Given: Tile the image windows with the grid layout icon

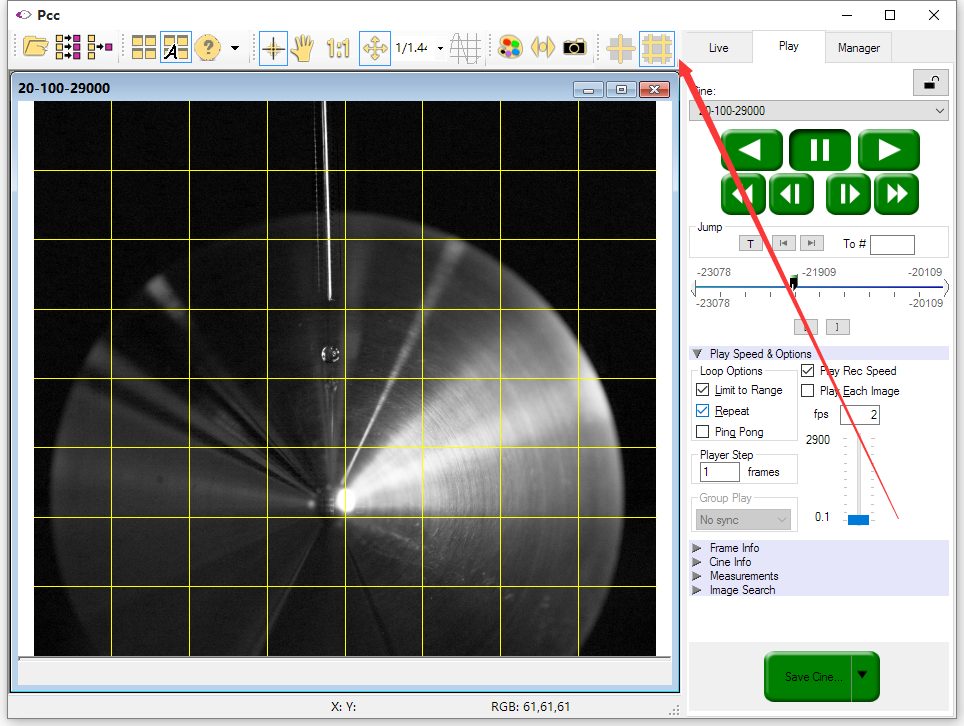Looking at the screenshot, I should coord(144,47).
